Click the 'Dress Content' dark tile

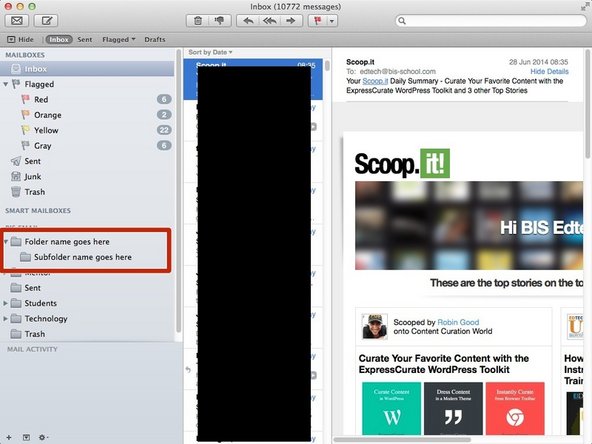point(453,408)
